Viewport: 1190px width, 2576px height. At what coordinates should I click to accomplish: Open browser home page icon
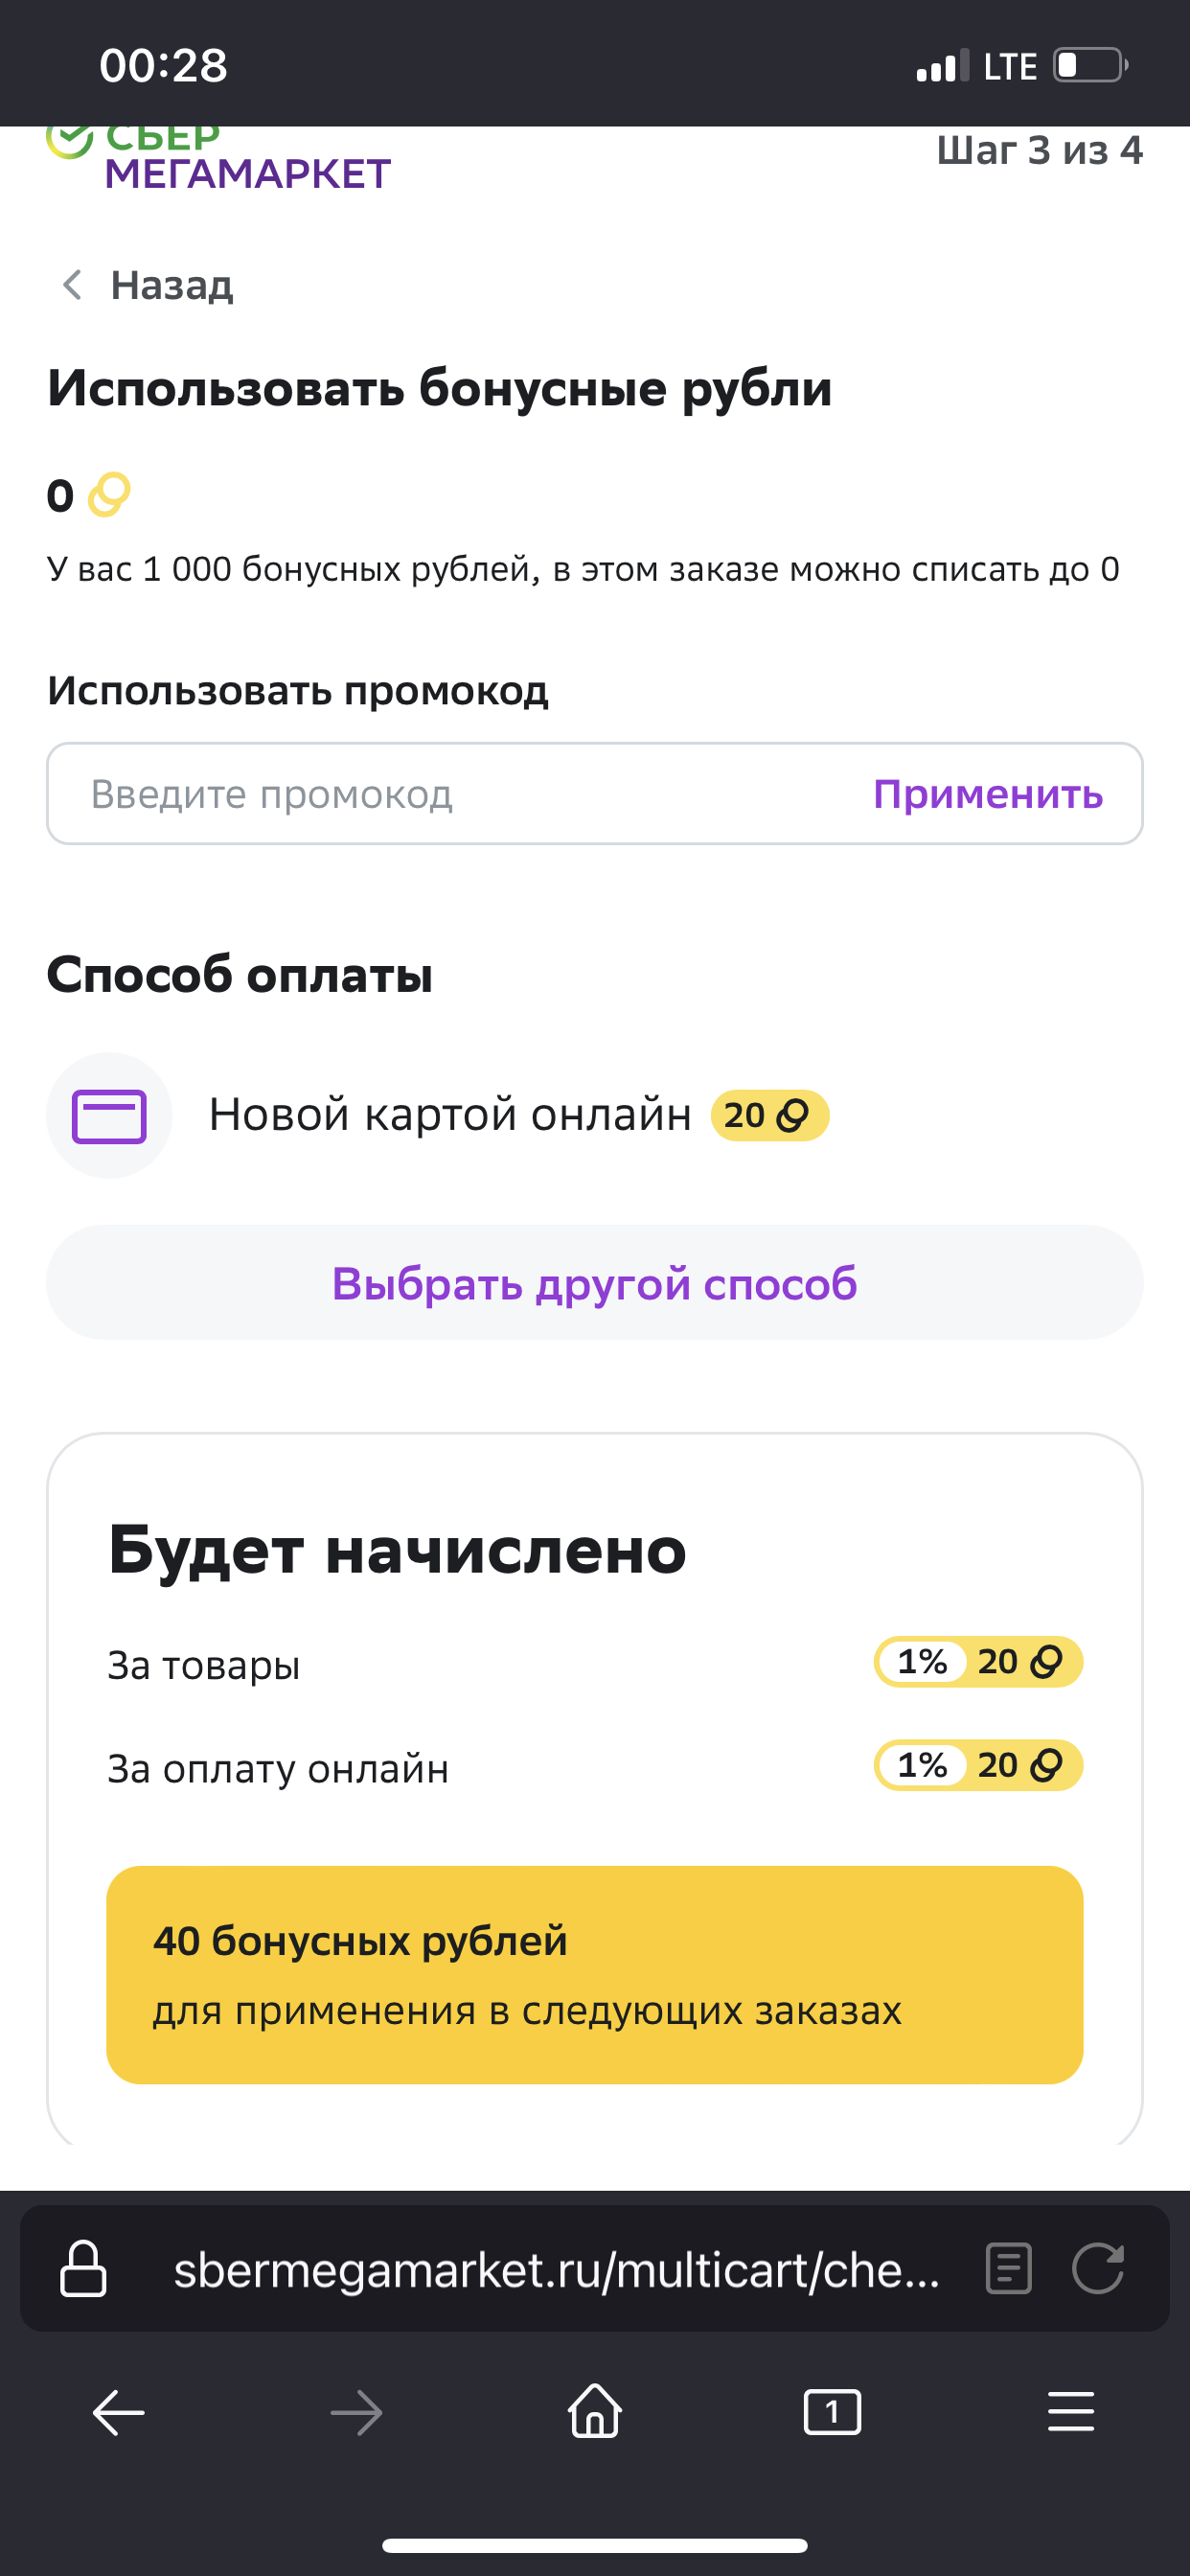[x=595, y=2411]
